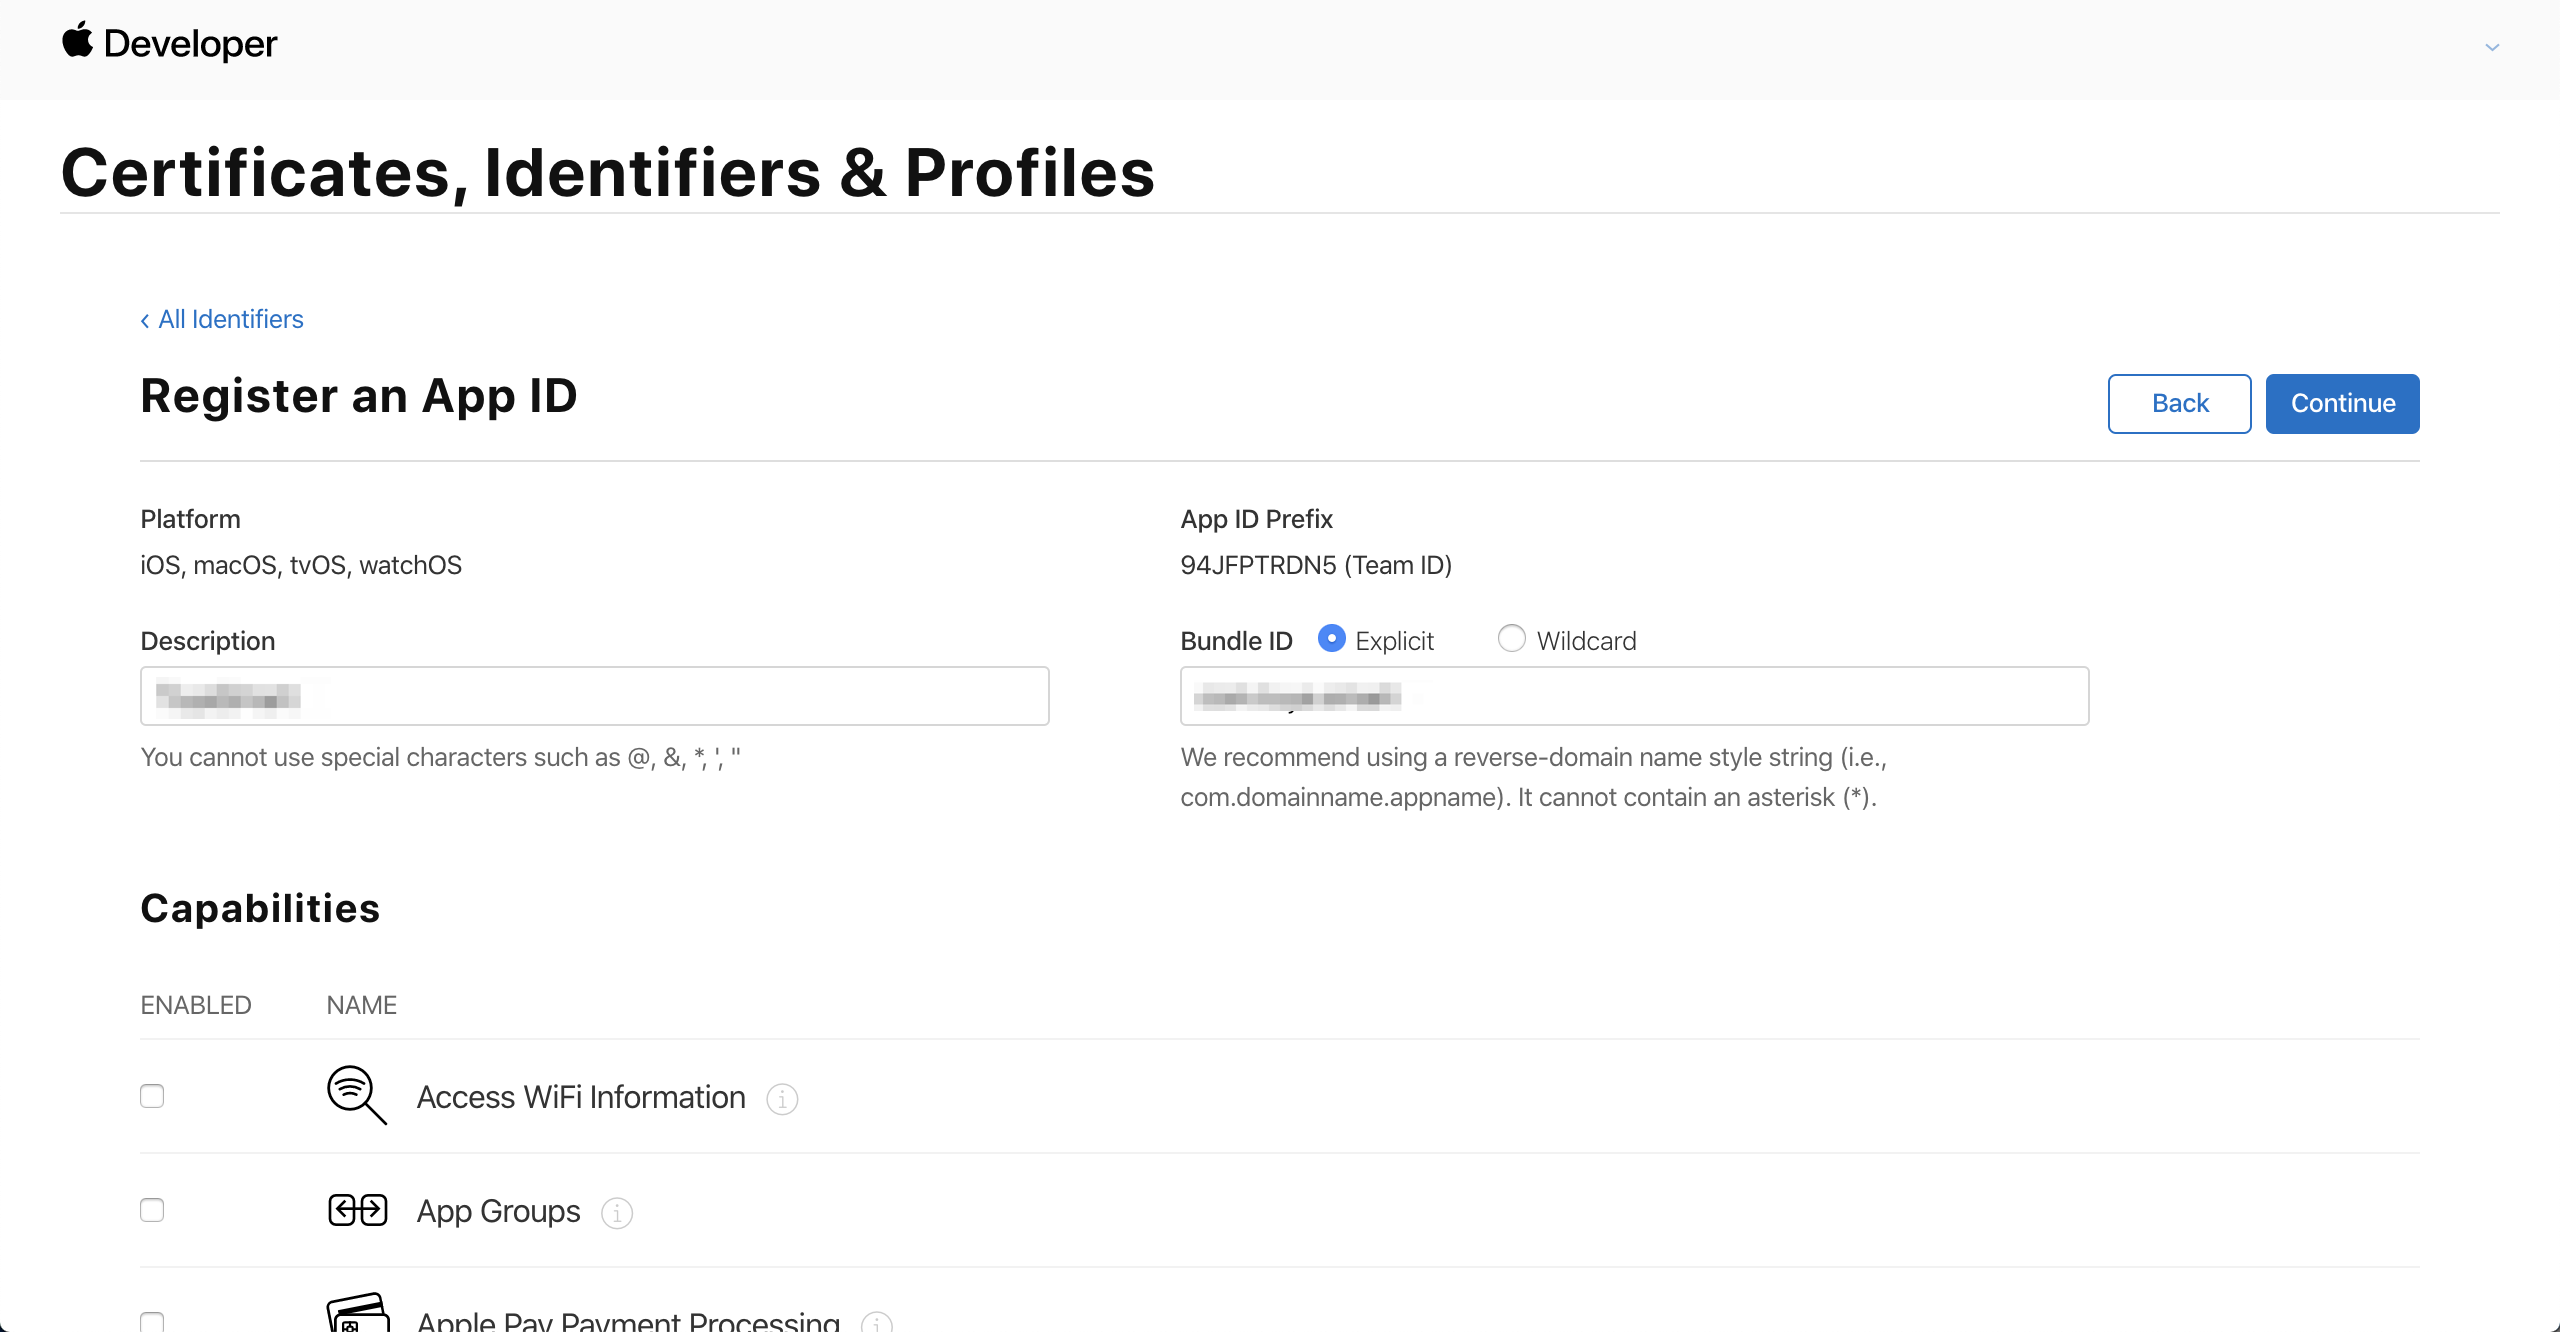Click the Access WiFi Information magnifier icon
2560x1332 pixels.
click(x=356, y=1095)
